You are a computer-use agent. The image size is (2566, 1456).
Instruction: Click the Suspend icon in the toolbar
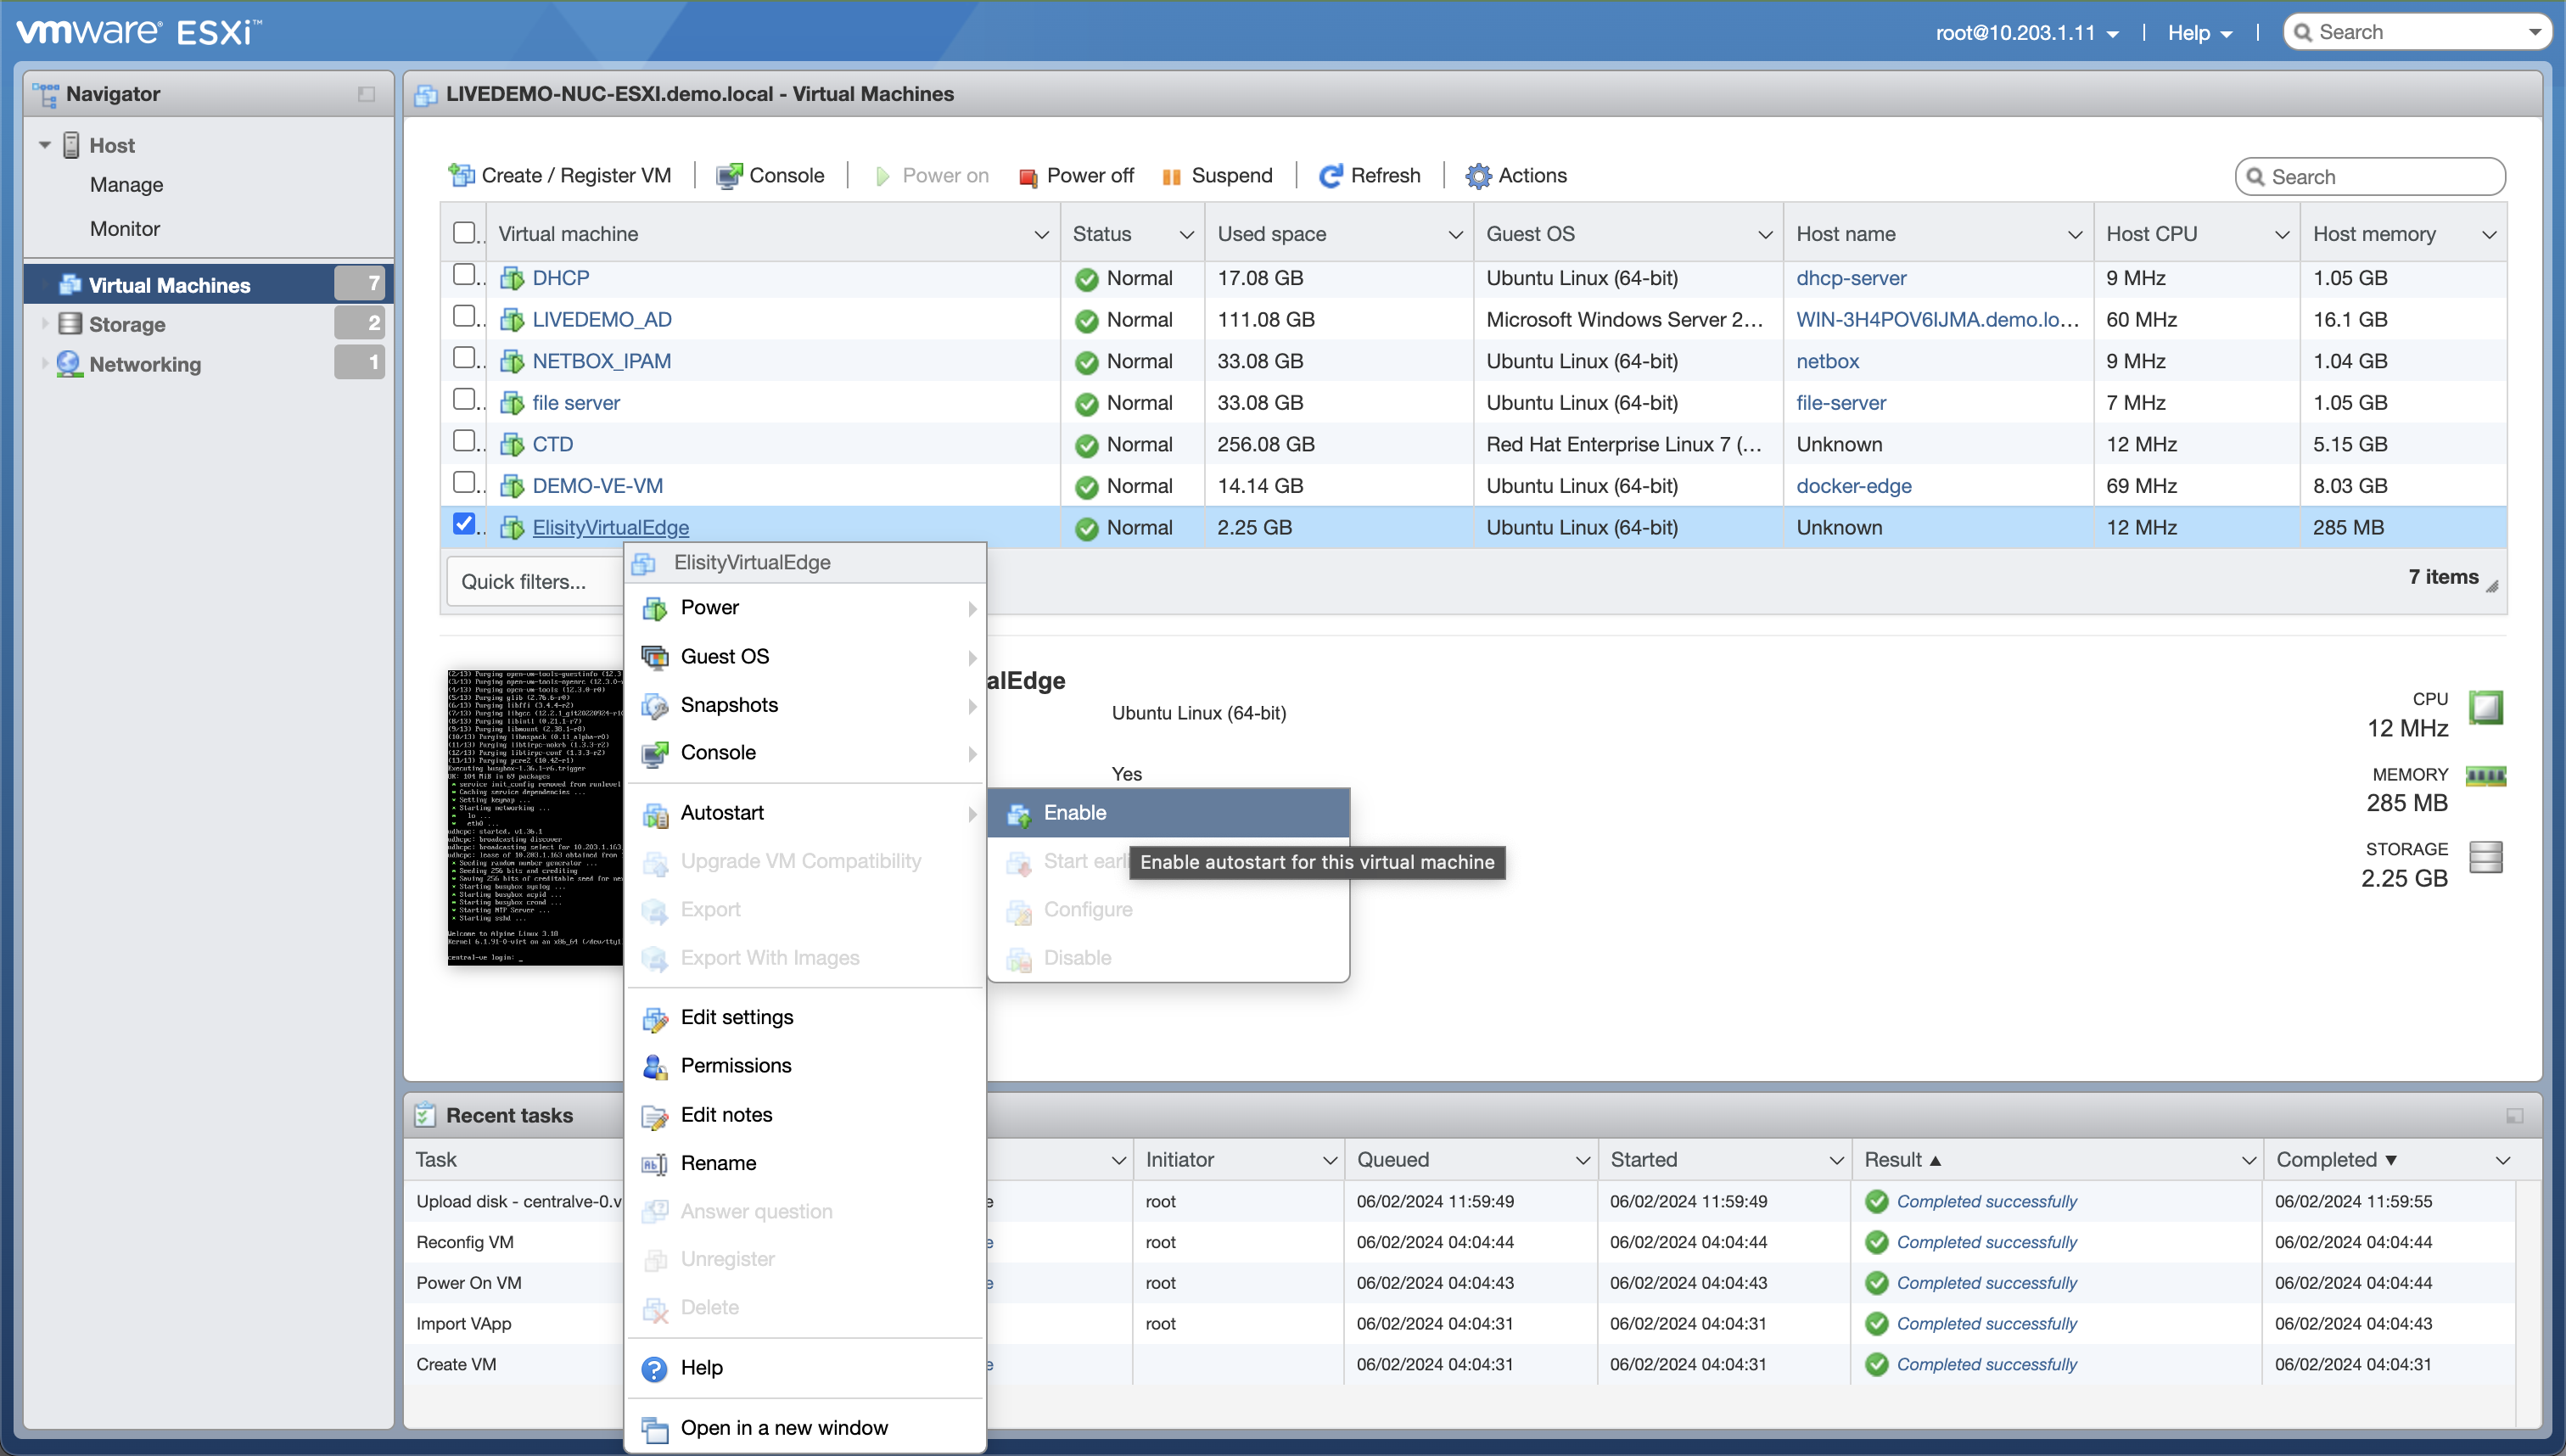(x=1171, y=177)
